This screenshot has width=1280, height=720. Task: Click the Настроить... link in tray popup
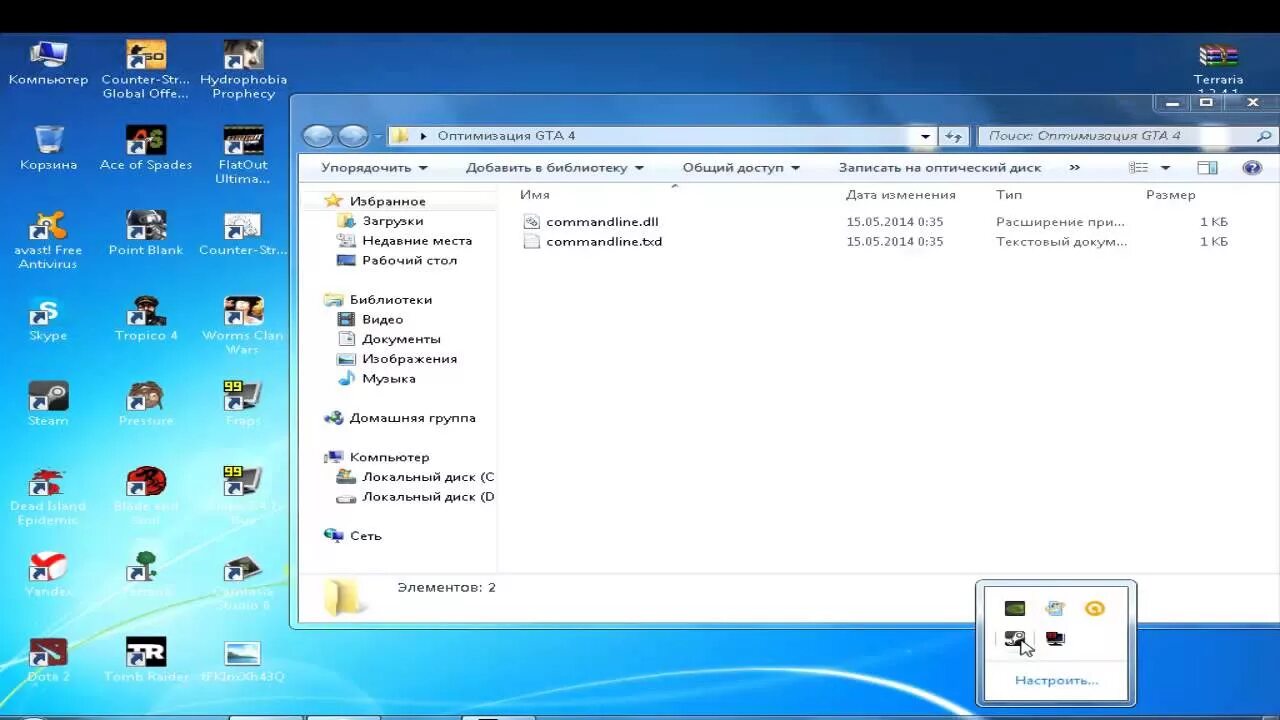pyautogui.click(x=1056, y=680)
